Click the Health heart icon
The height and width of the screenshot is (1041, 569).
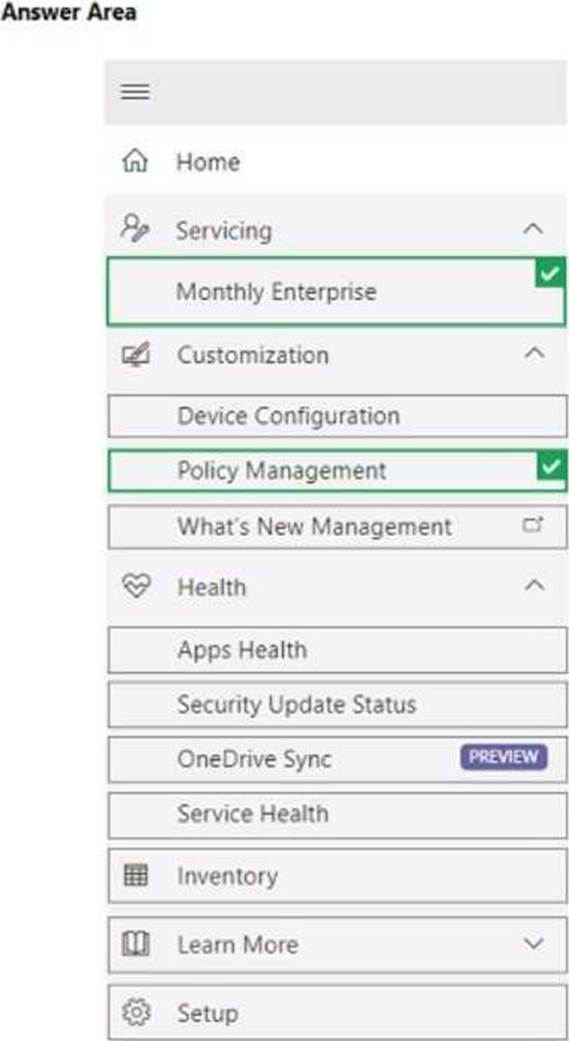click(x=135, y=586)
